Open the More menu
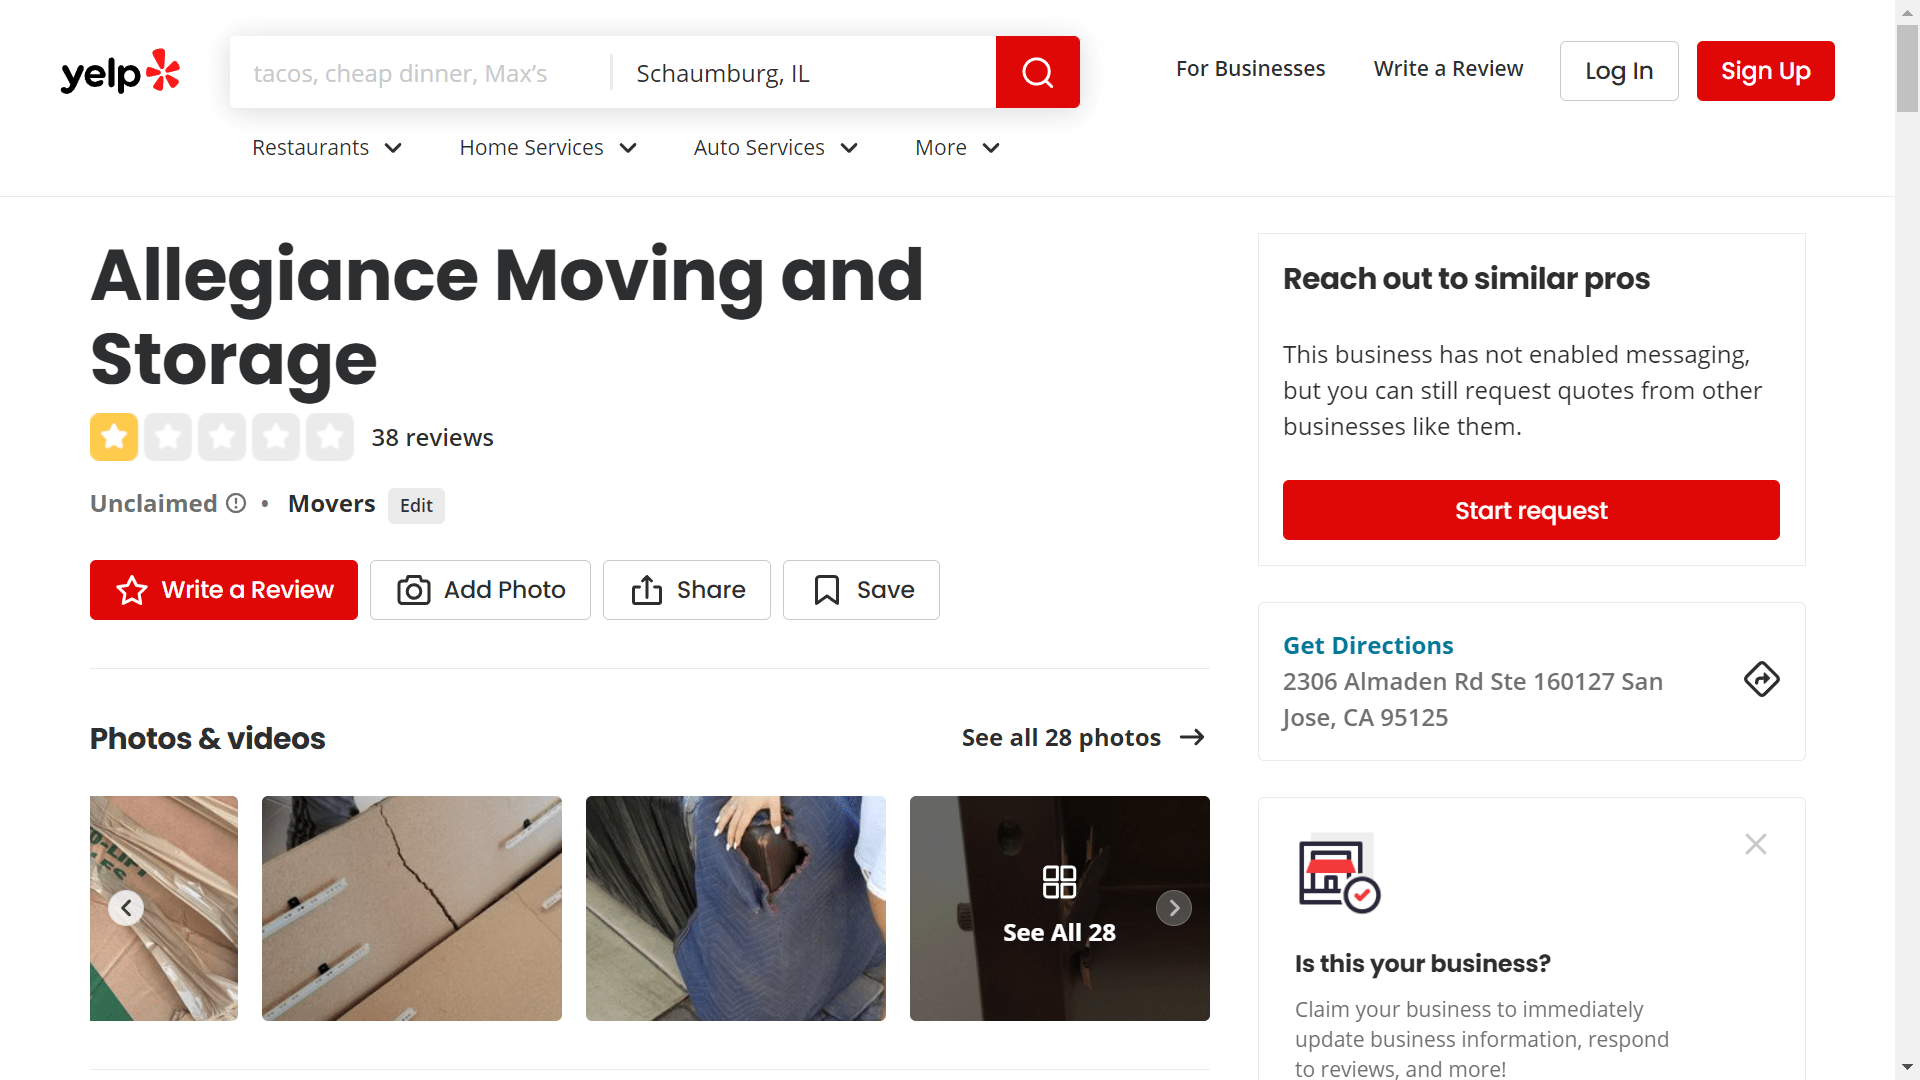Viewport: 1920px width, 1080px height. (x=957, y=148)
